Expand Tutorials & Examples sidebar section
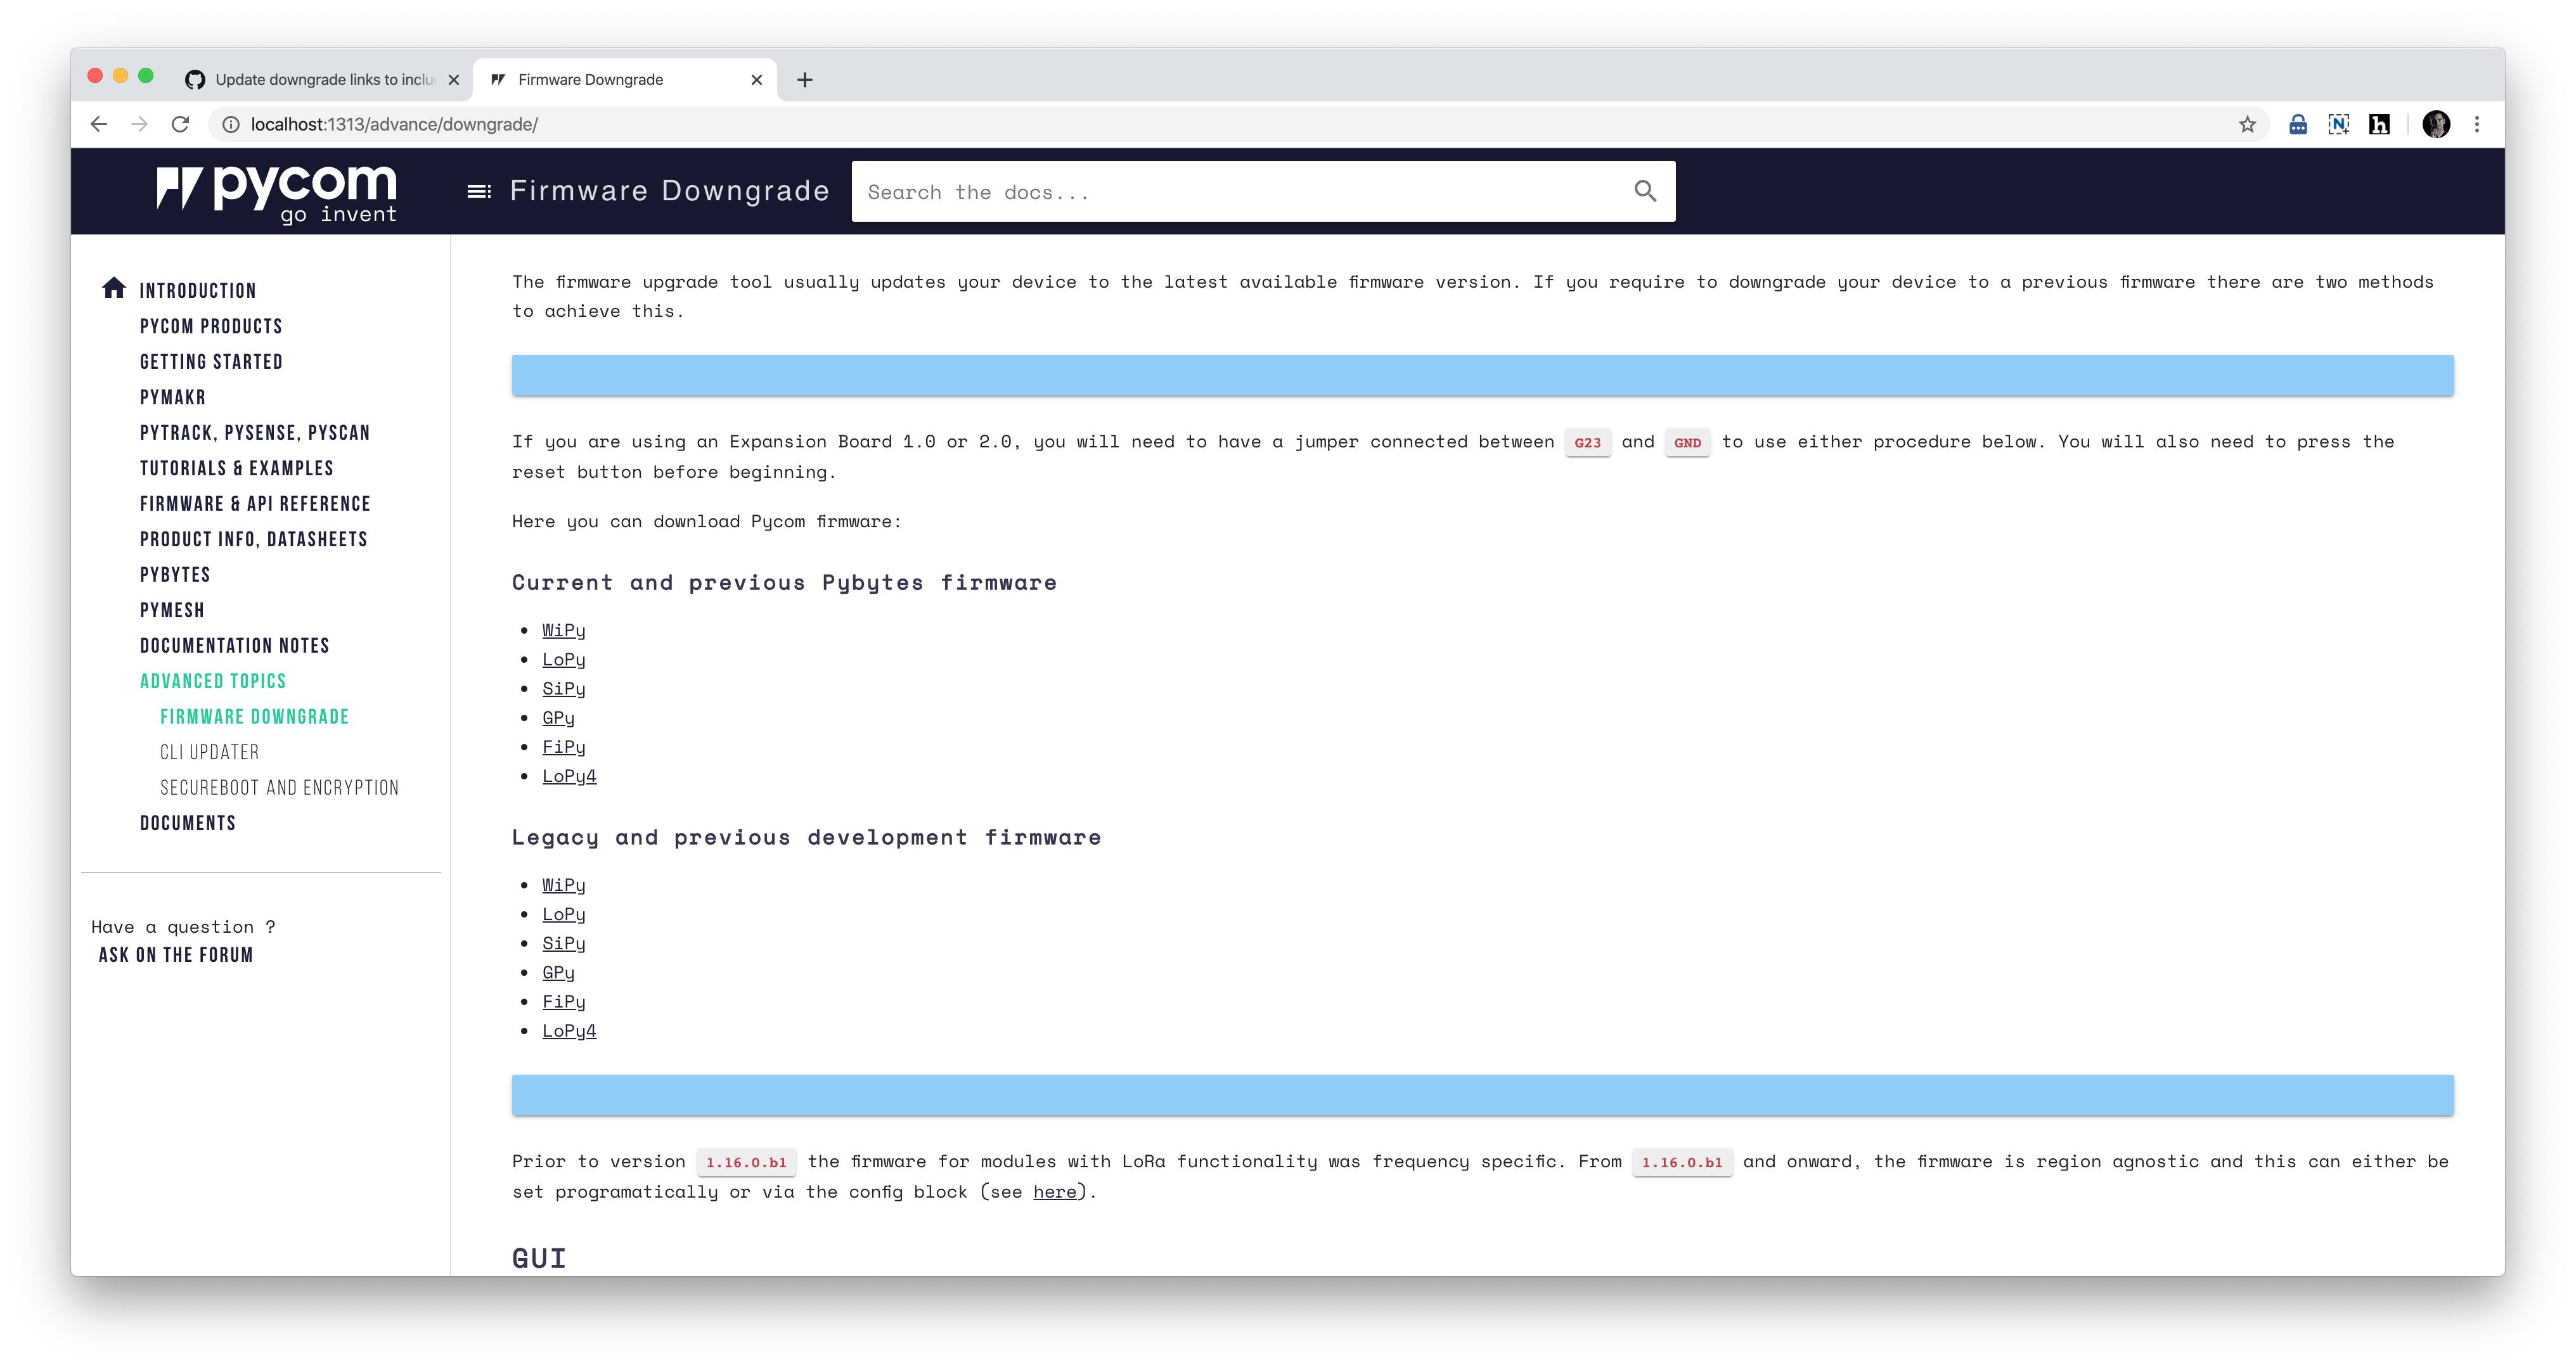The height and width of the screenshot is (1370, 2576). coord(237,468)
